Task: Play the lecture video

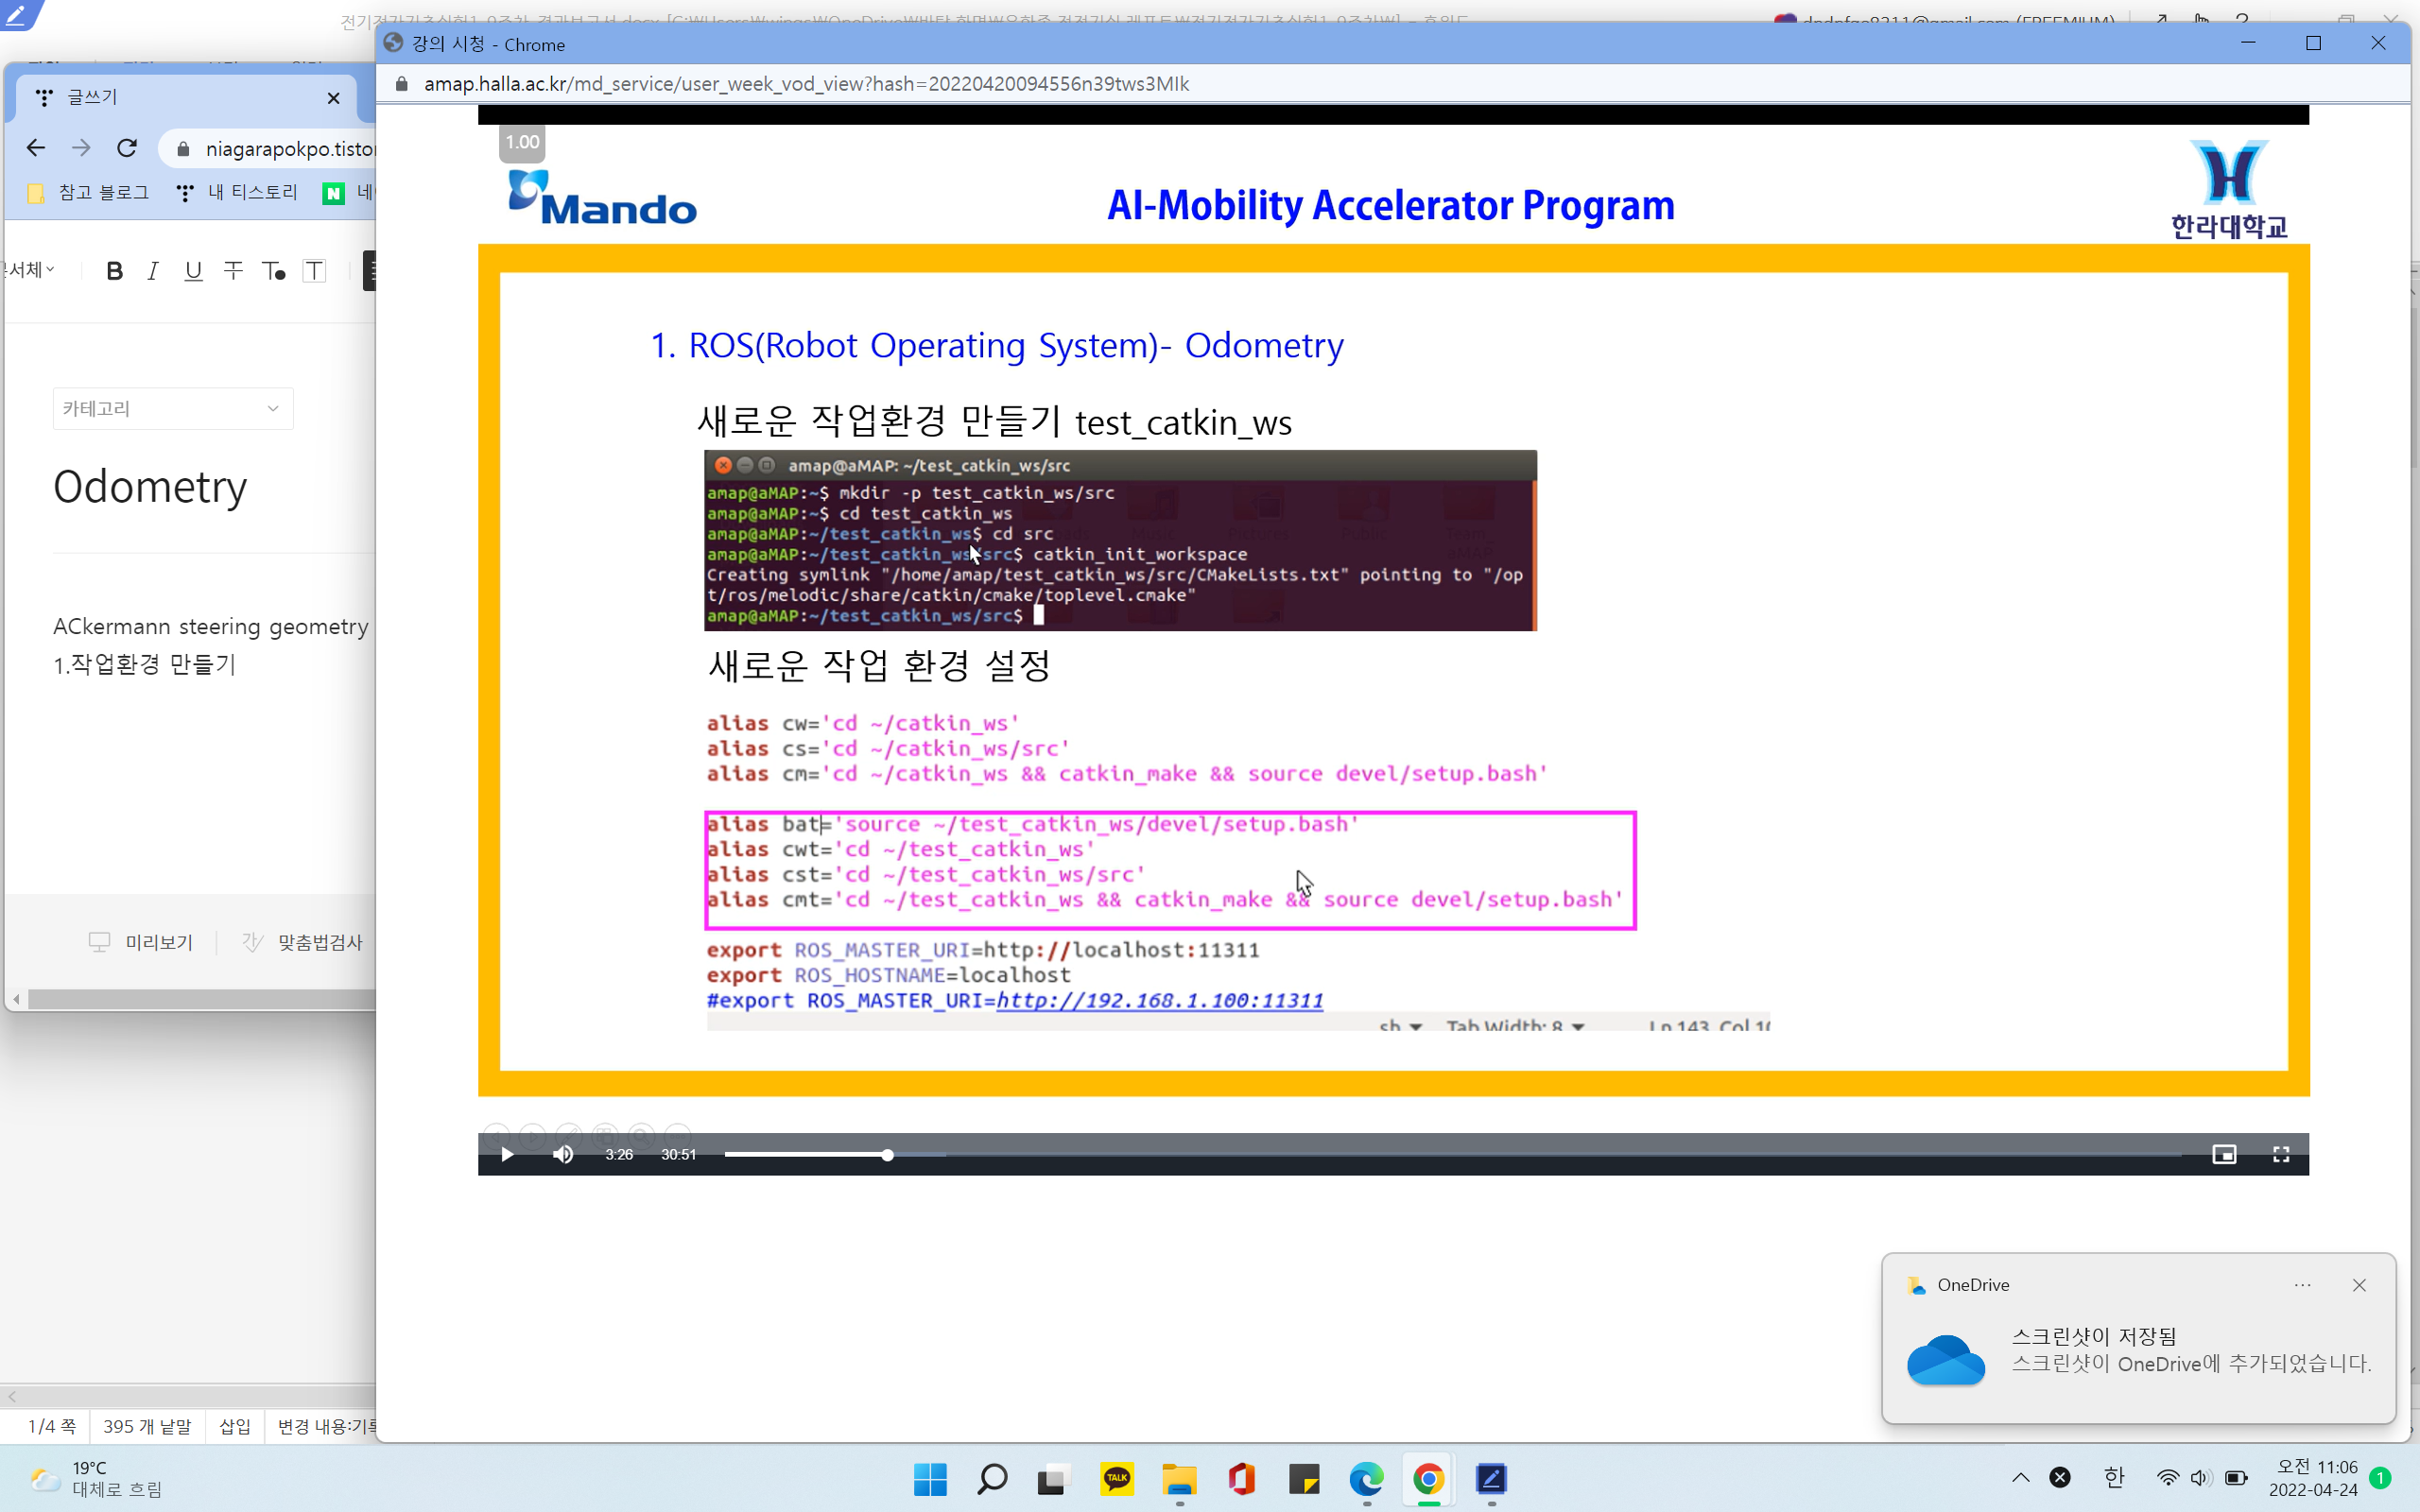Action: 507,1154
